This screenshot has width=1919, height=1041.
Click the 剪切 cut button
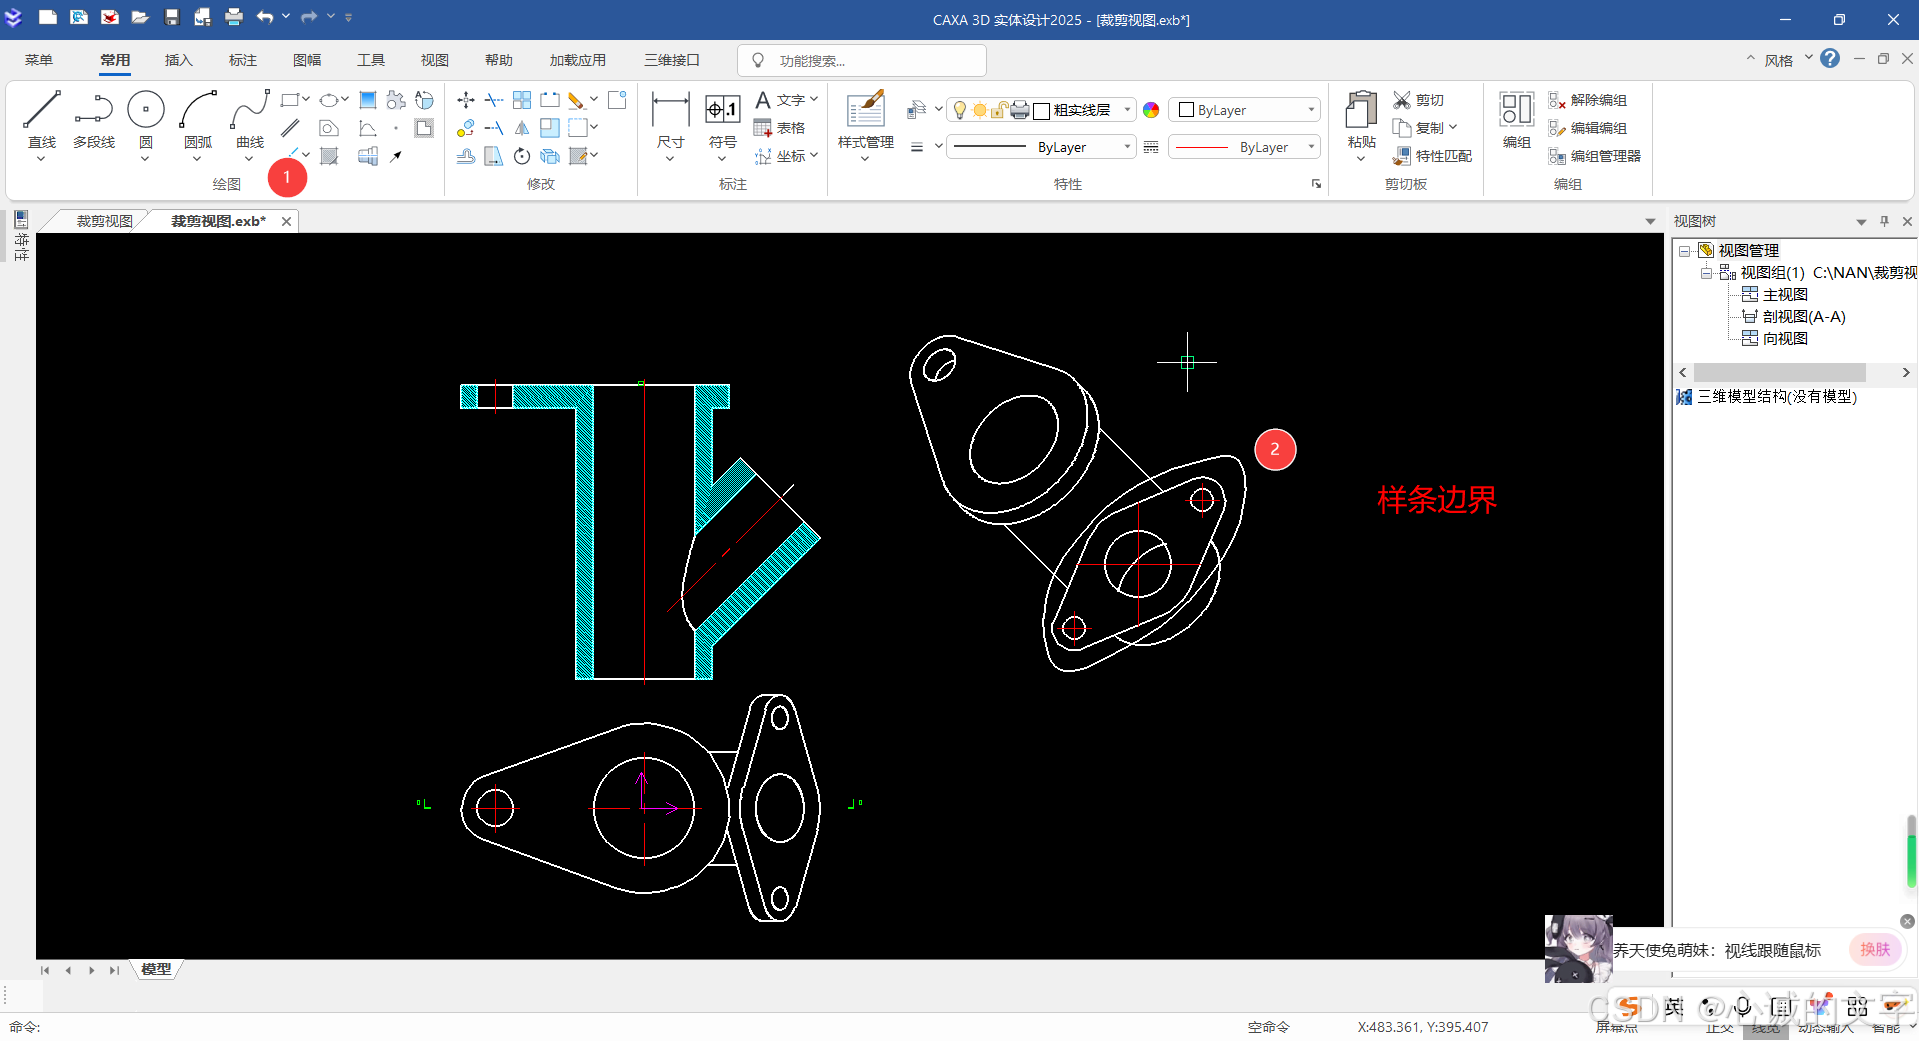click(1418, 100)
